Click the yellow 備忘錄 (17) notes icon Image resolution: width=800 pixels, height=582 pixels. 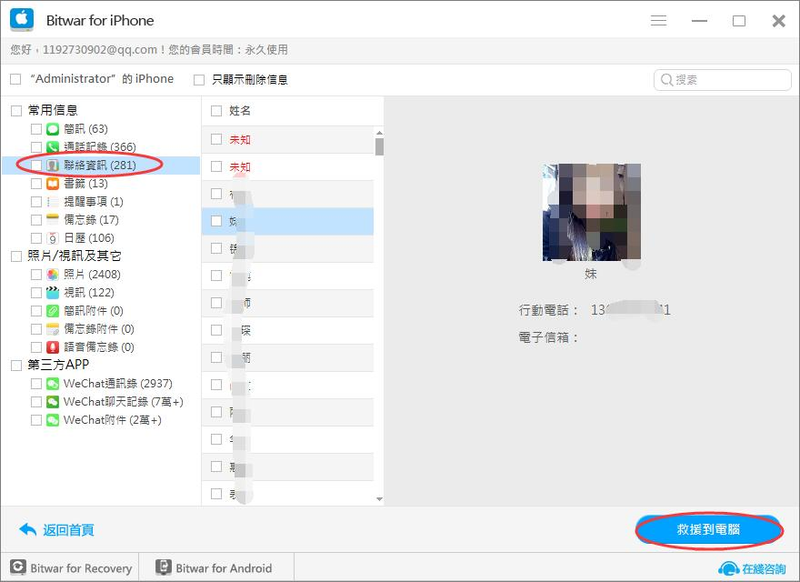click(53, 220)
